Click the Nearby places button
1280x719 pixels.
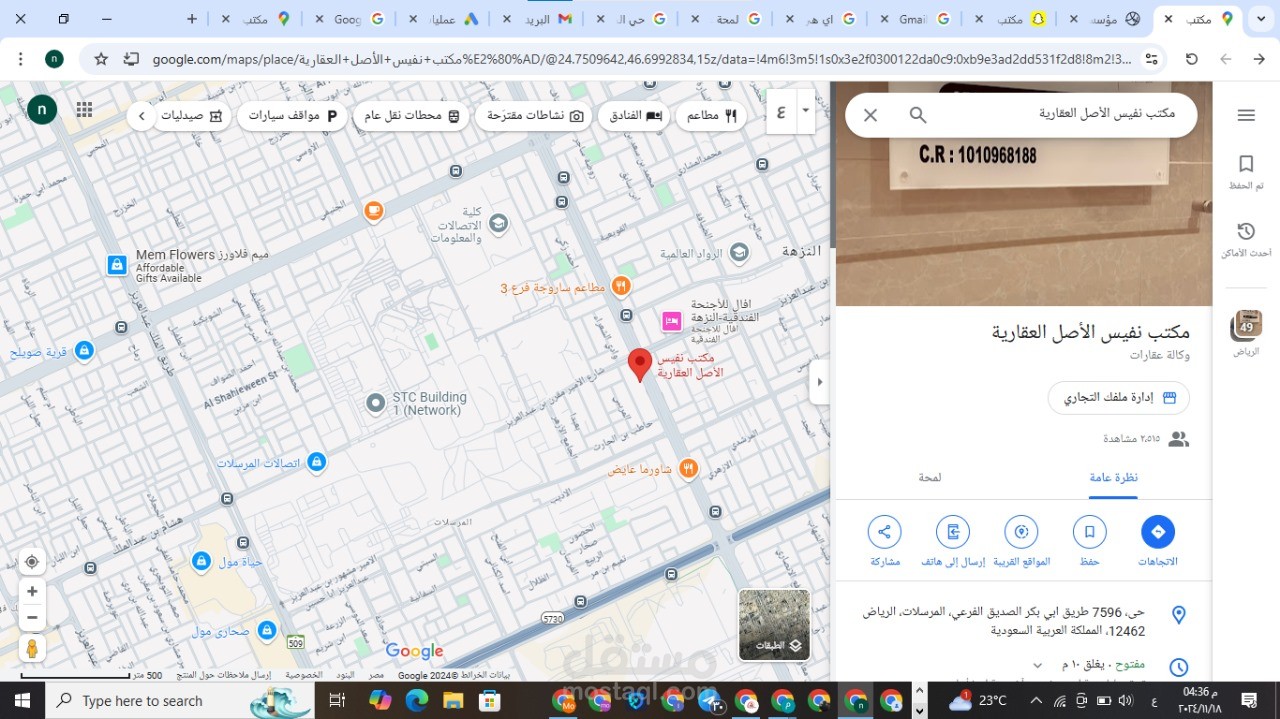pyautogui.click(x=1021, y=540)
